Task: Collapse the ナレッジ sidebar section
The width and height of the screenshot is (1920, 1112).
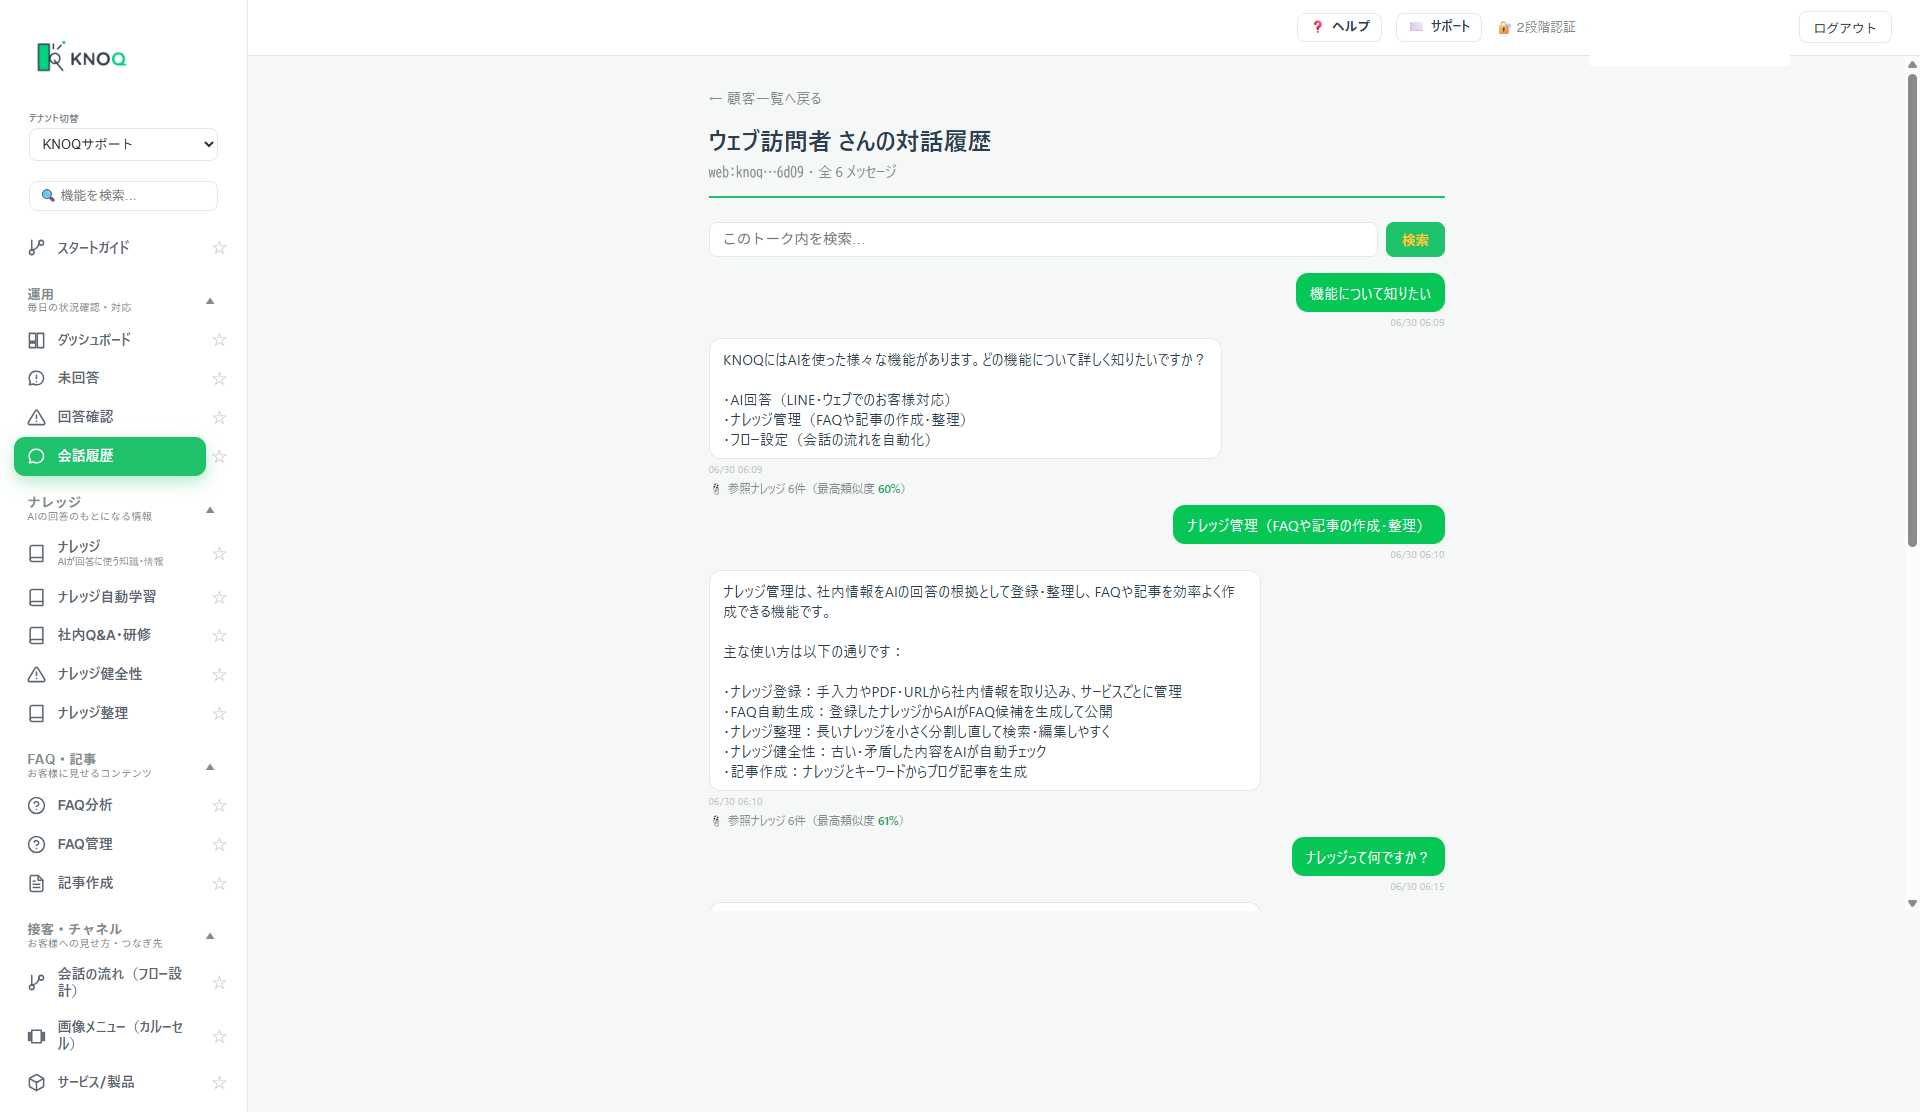Action: 210,510
